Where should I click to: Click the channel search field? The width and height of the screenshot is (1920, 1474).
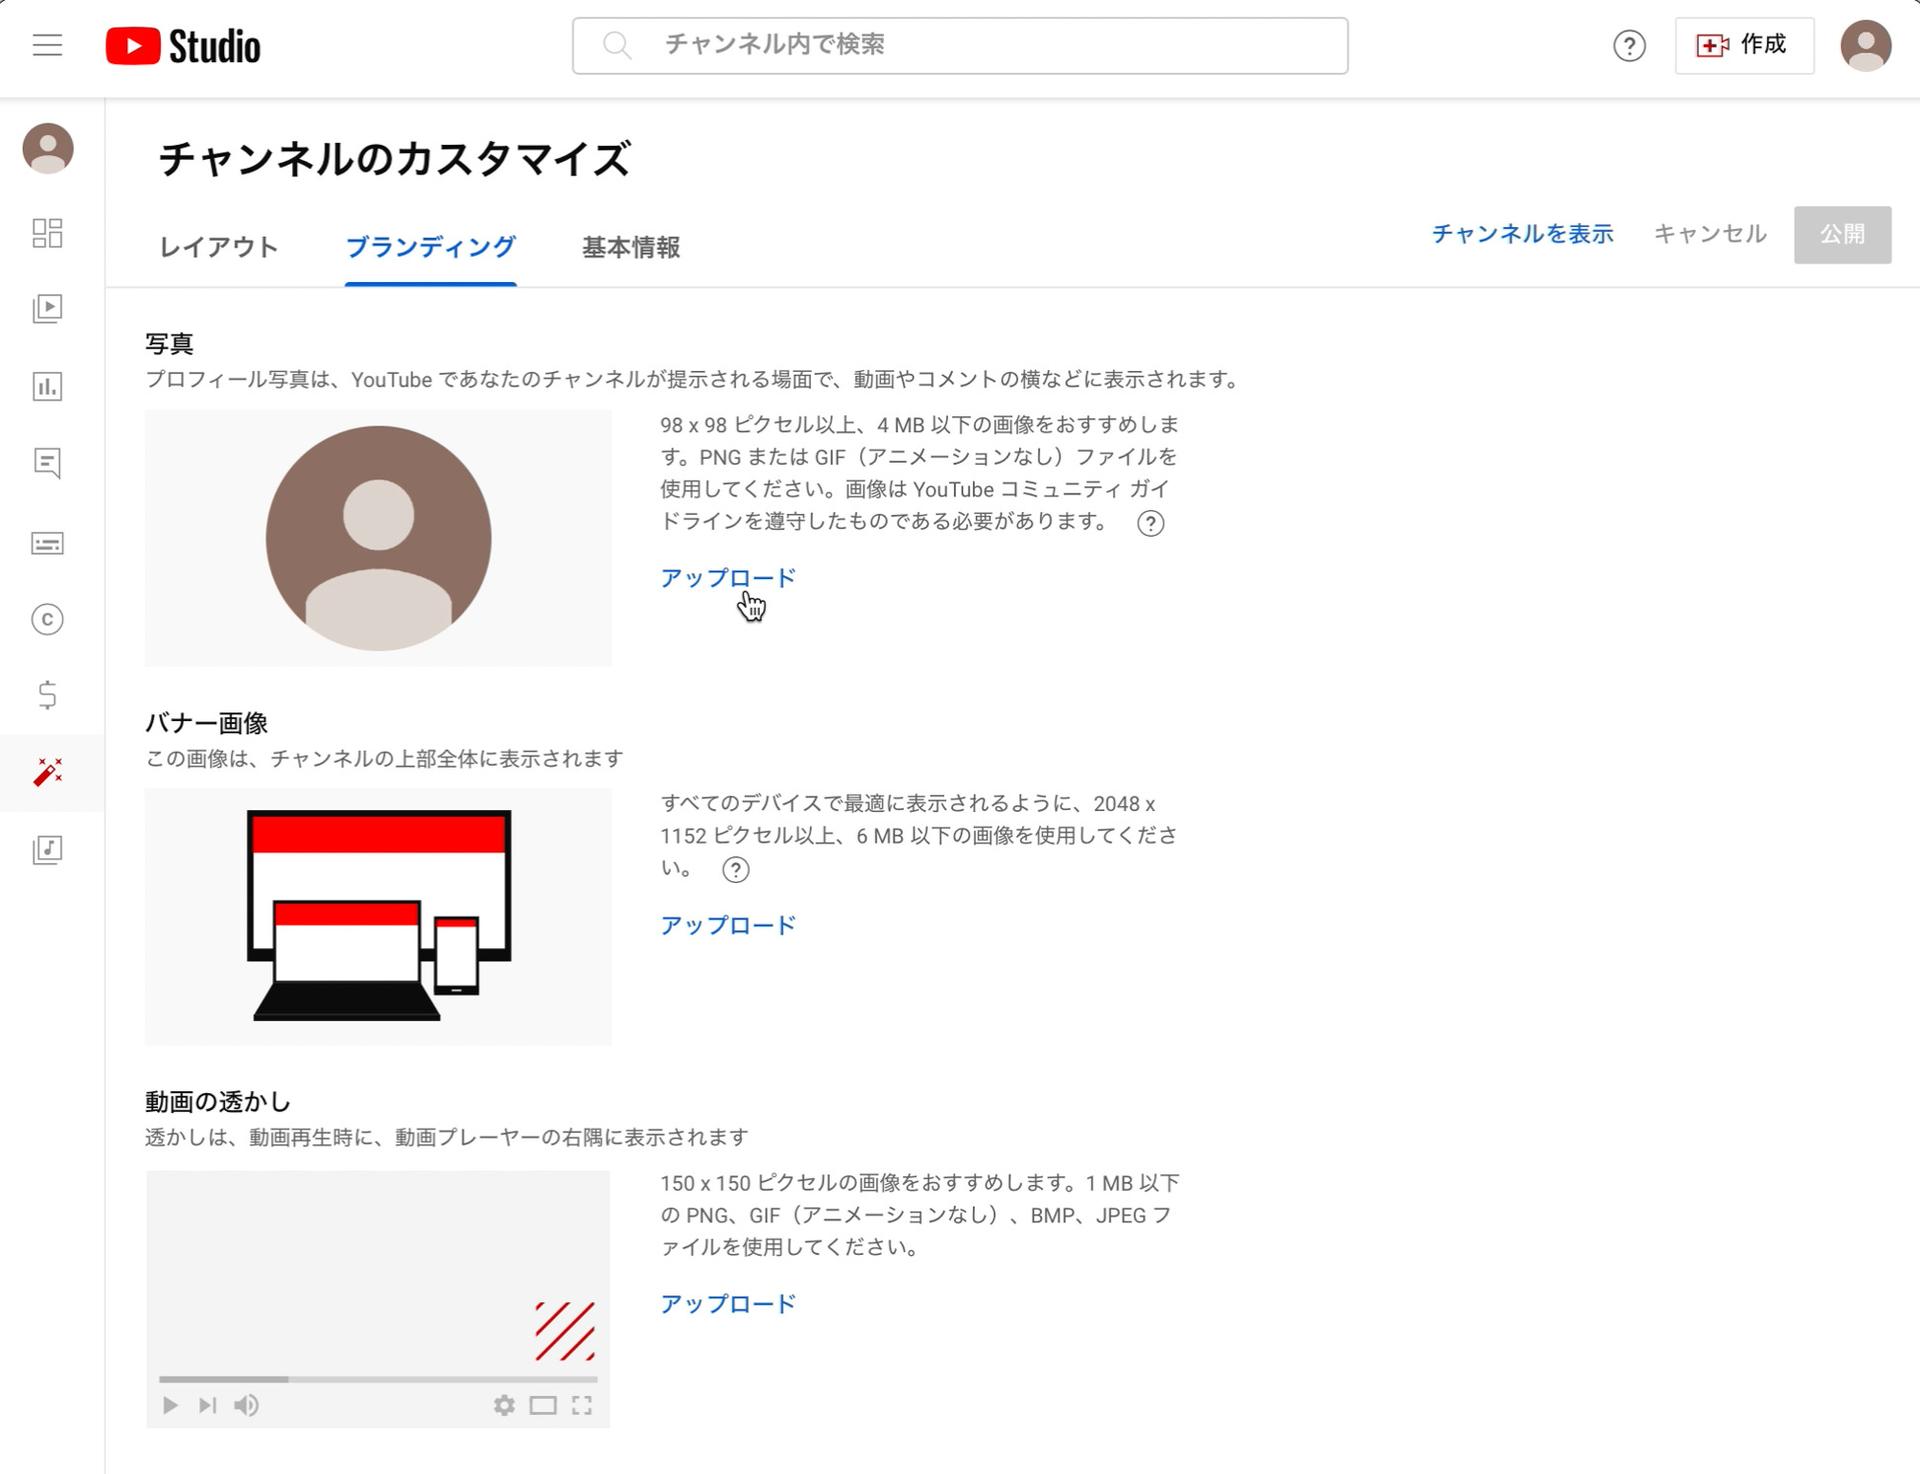coord(959,44)
